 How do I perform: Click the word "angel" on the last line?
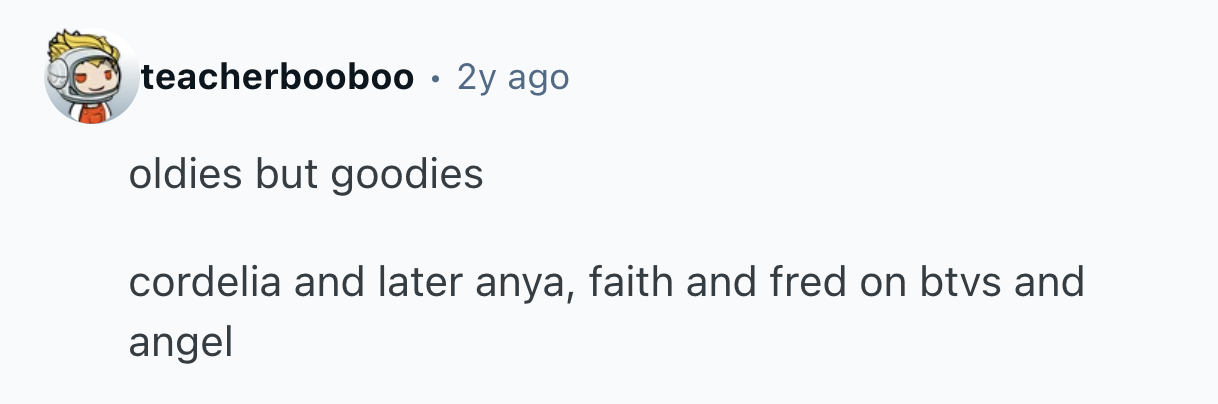pyautogui.click(x=180, y=345)
